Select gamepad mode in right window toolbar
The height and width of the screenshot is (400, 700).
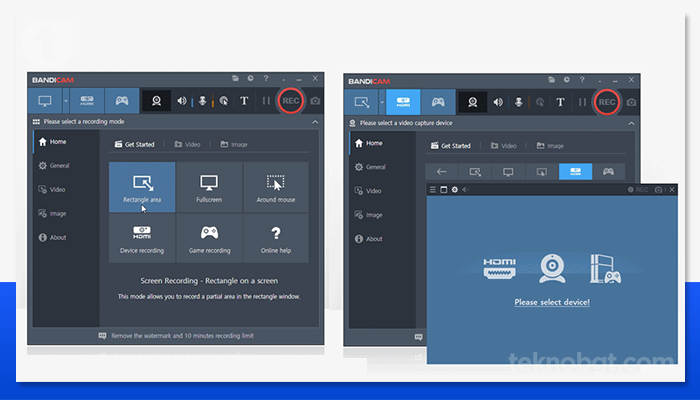point(438,102)
